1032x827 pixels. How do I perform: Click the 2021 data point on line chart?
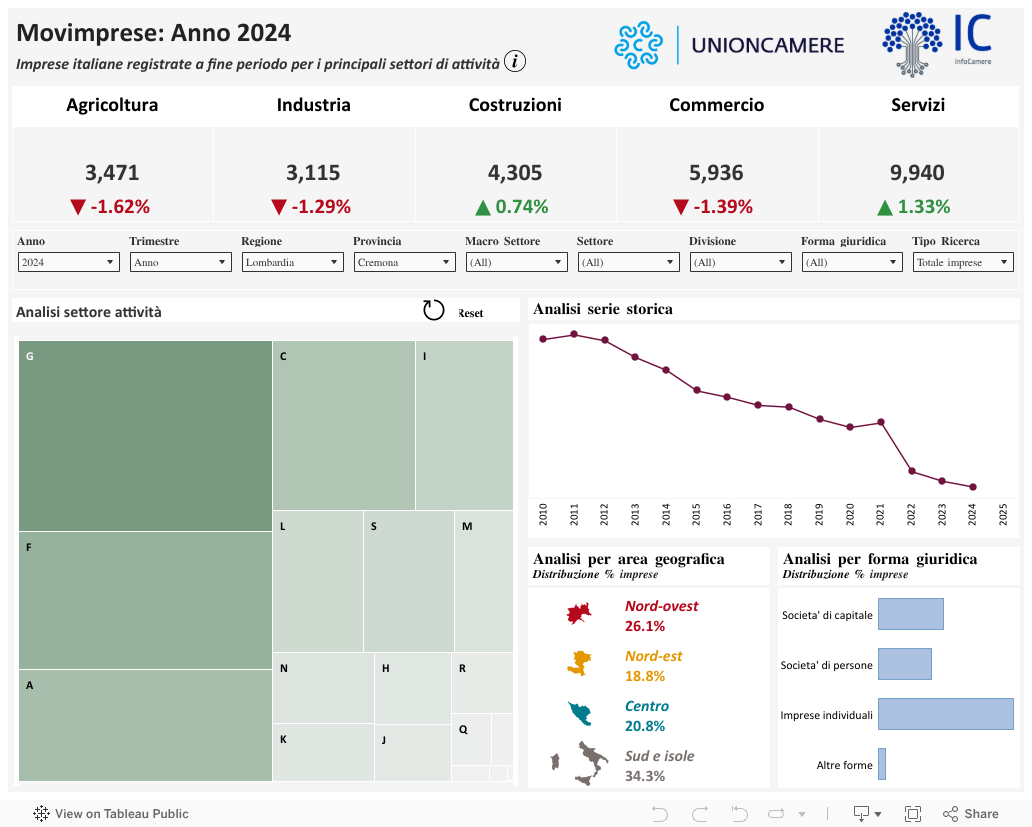(881, 422)
